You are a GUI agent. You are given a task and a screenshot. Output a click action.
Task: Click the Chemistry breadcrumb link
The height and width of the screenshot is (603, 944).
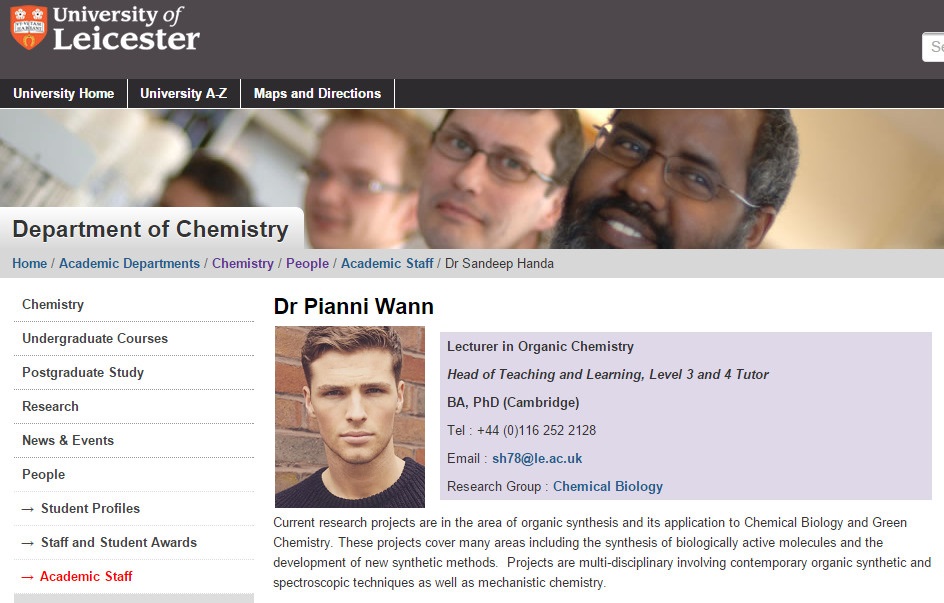(242, 263)
